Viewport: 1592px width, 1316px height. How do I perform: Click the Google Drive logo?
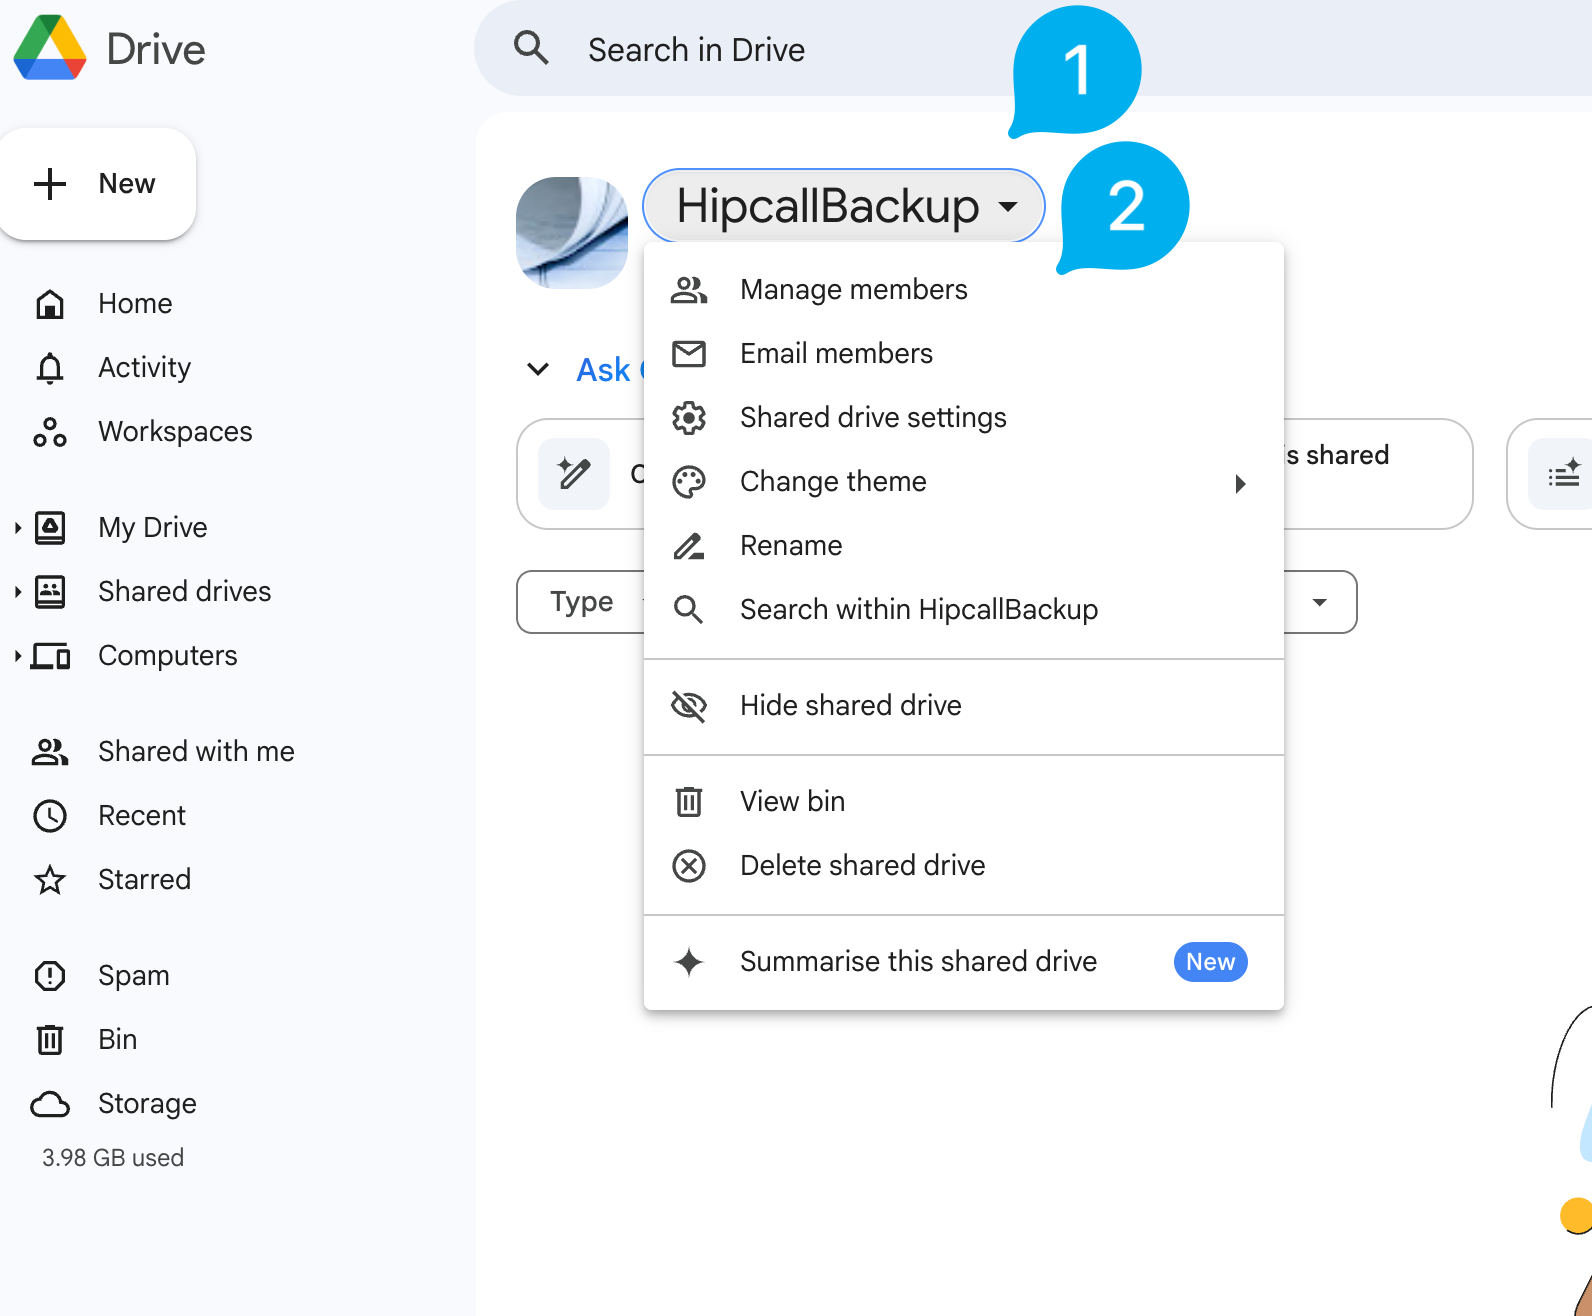tap(50, 48)
